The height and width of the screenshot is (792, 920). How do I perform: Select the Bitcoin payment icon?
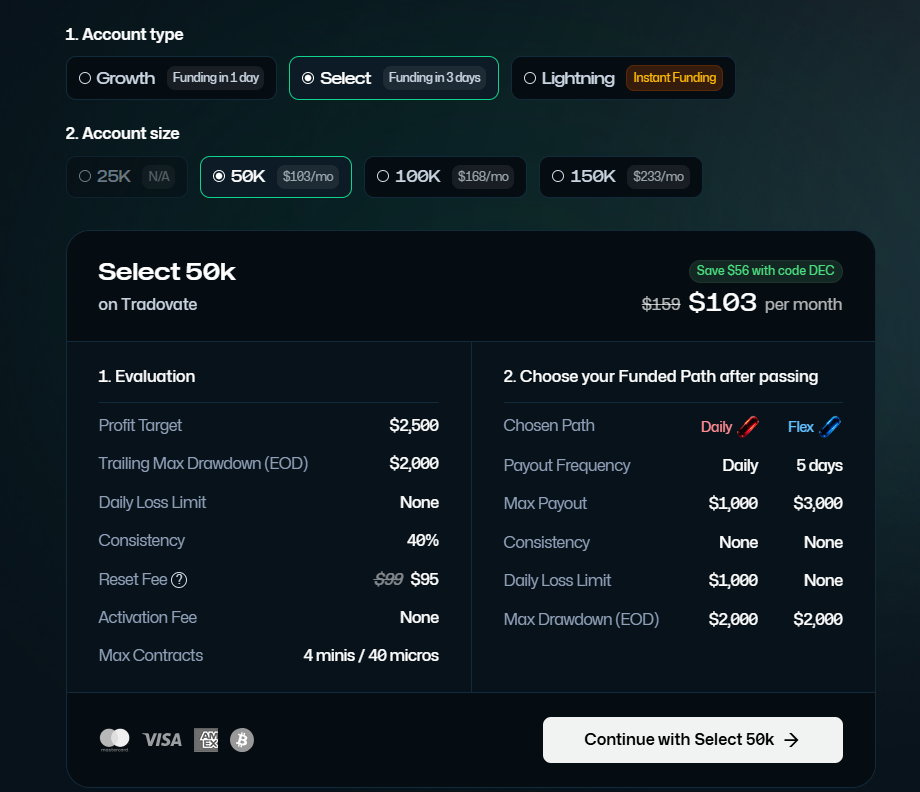click(241, 740)
